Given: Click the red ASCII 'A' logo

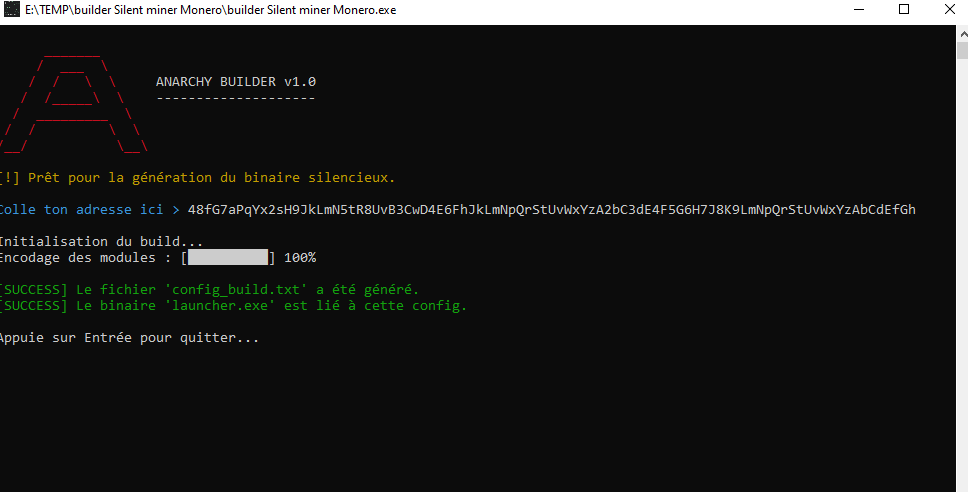Looking at the screenshot, I should tap(73, 104).
